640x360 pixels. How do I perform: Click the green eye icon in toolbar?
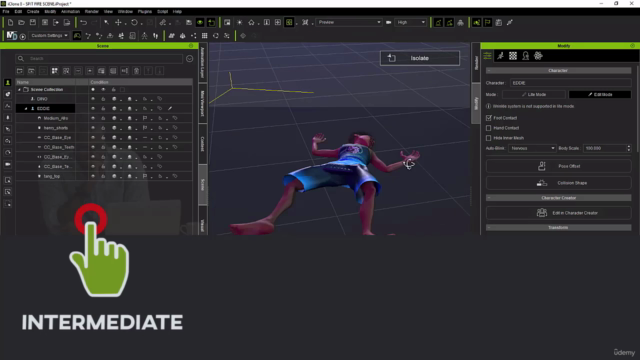[200, 22]
